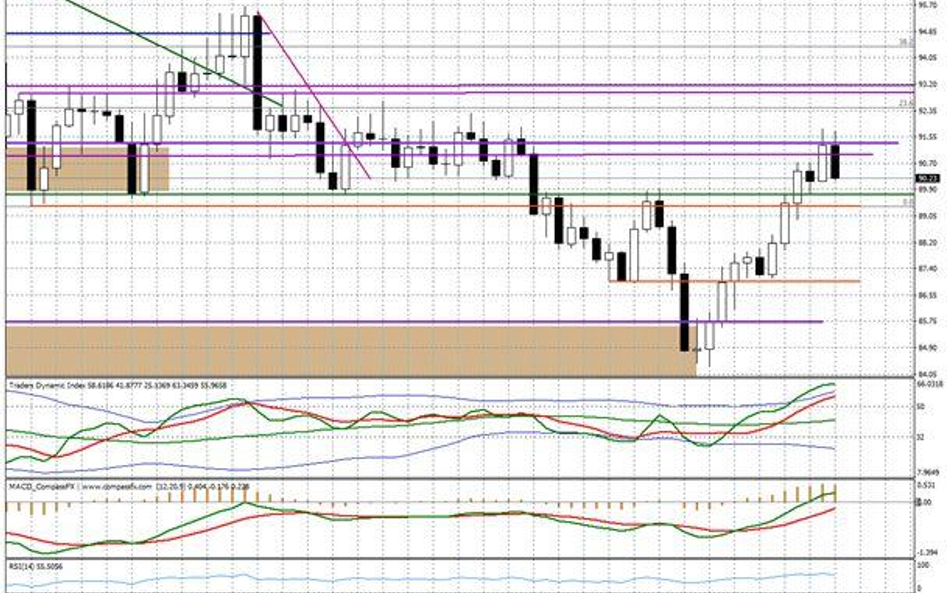Click the 90.70 price axis label
Image resolution: width=948 pixels, height=593 pixels.
point(928,164)
